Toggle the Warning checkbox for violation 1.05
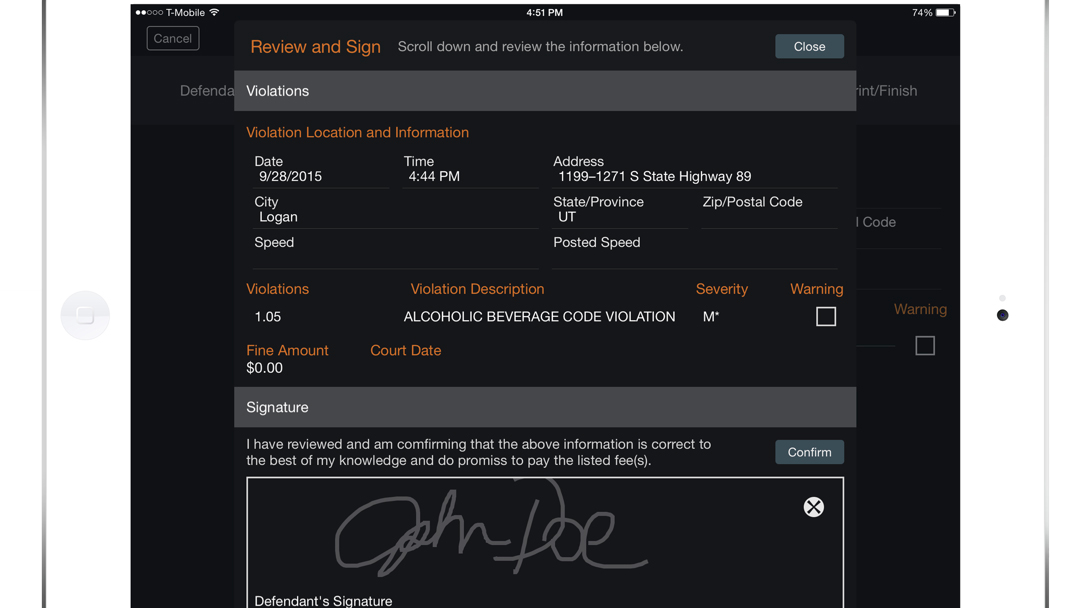The image size is (1080, 608). 825,316
